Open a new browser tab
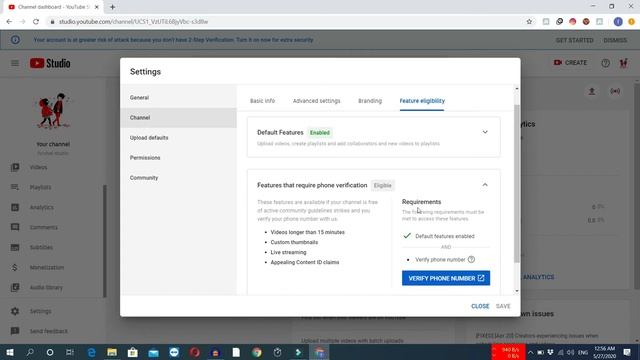 click(x=112, y=7)
